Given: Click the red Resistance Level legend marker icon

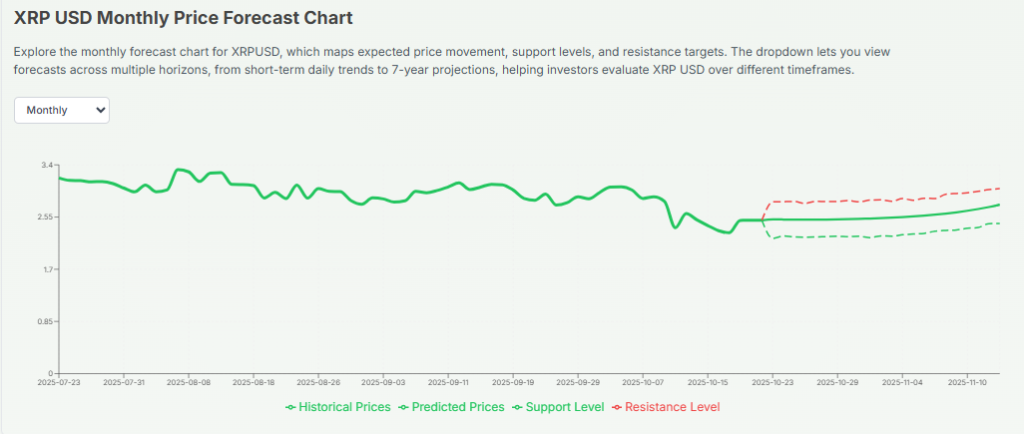Looking at the screenshot, I should 616,407.
